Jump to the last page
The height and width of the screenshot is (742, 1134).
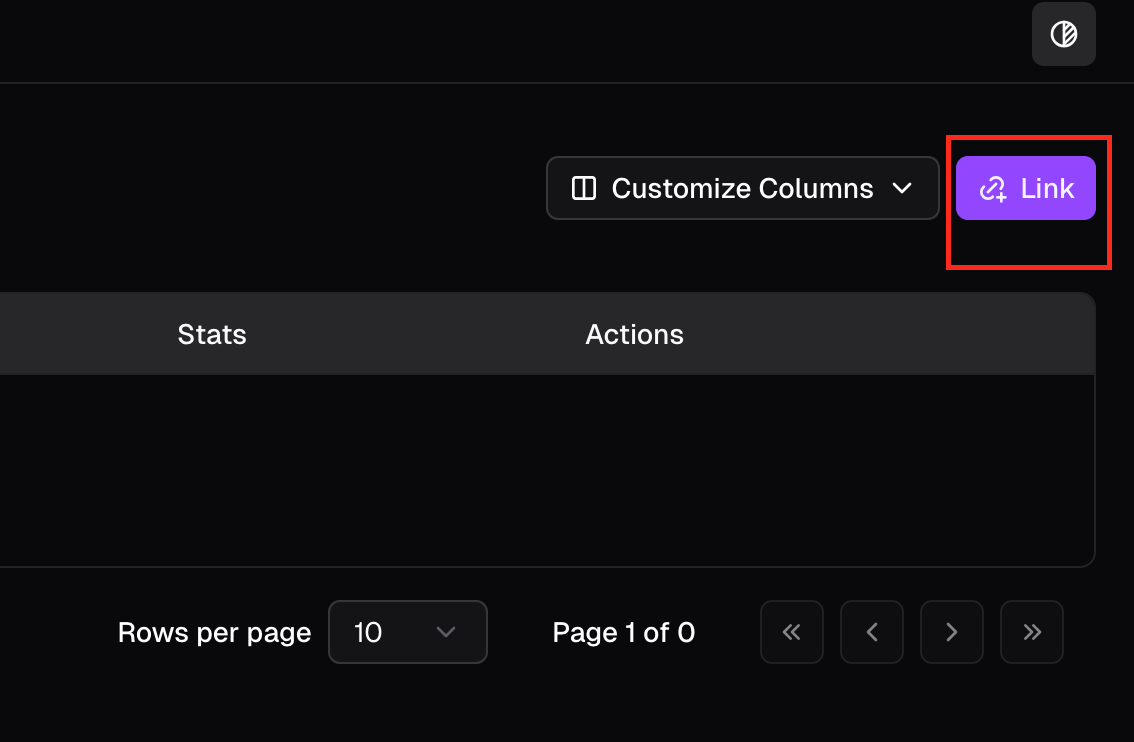click(1031, 632)
